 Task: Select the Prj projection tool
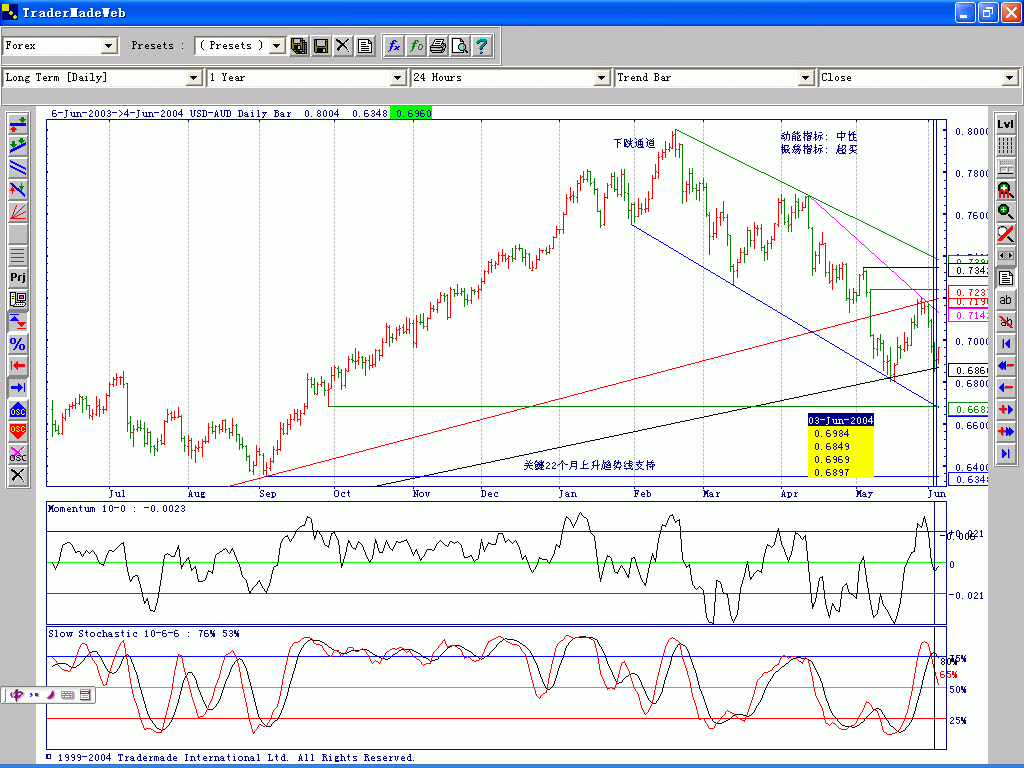[x=18, y=277]
